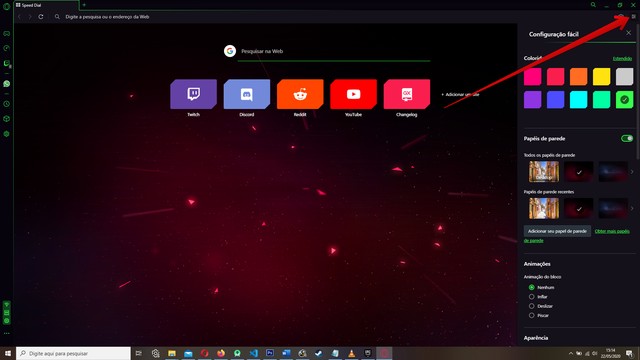640x360 pixels.
Task: Choose the purple color swatch
Action: coord(533,100)
